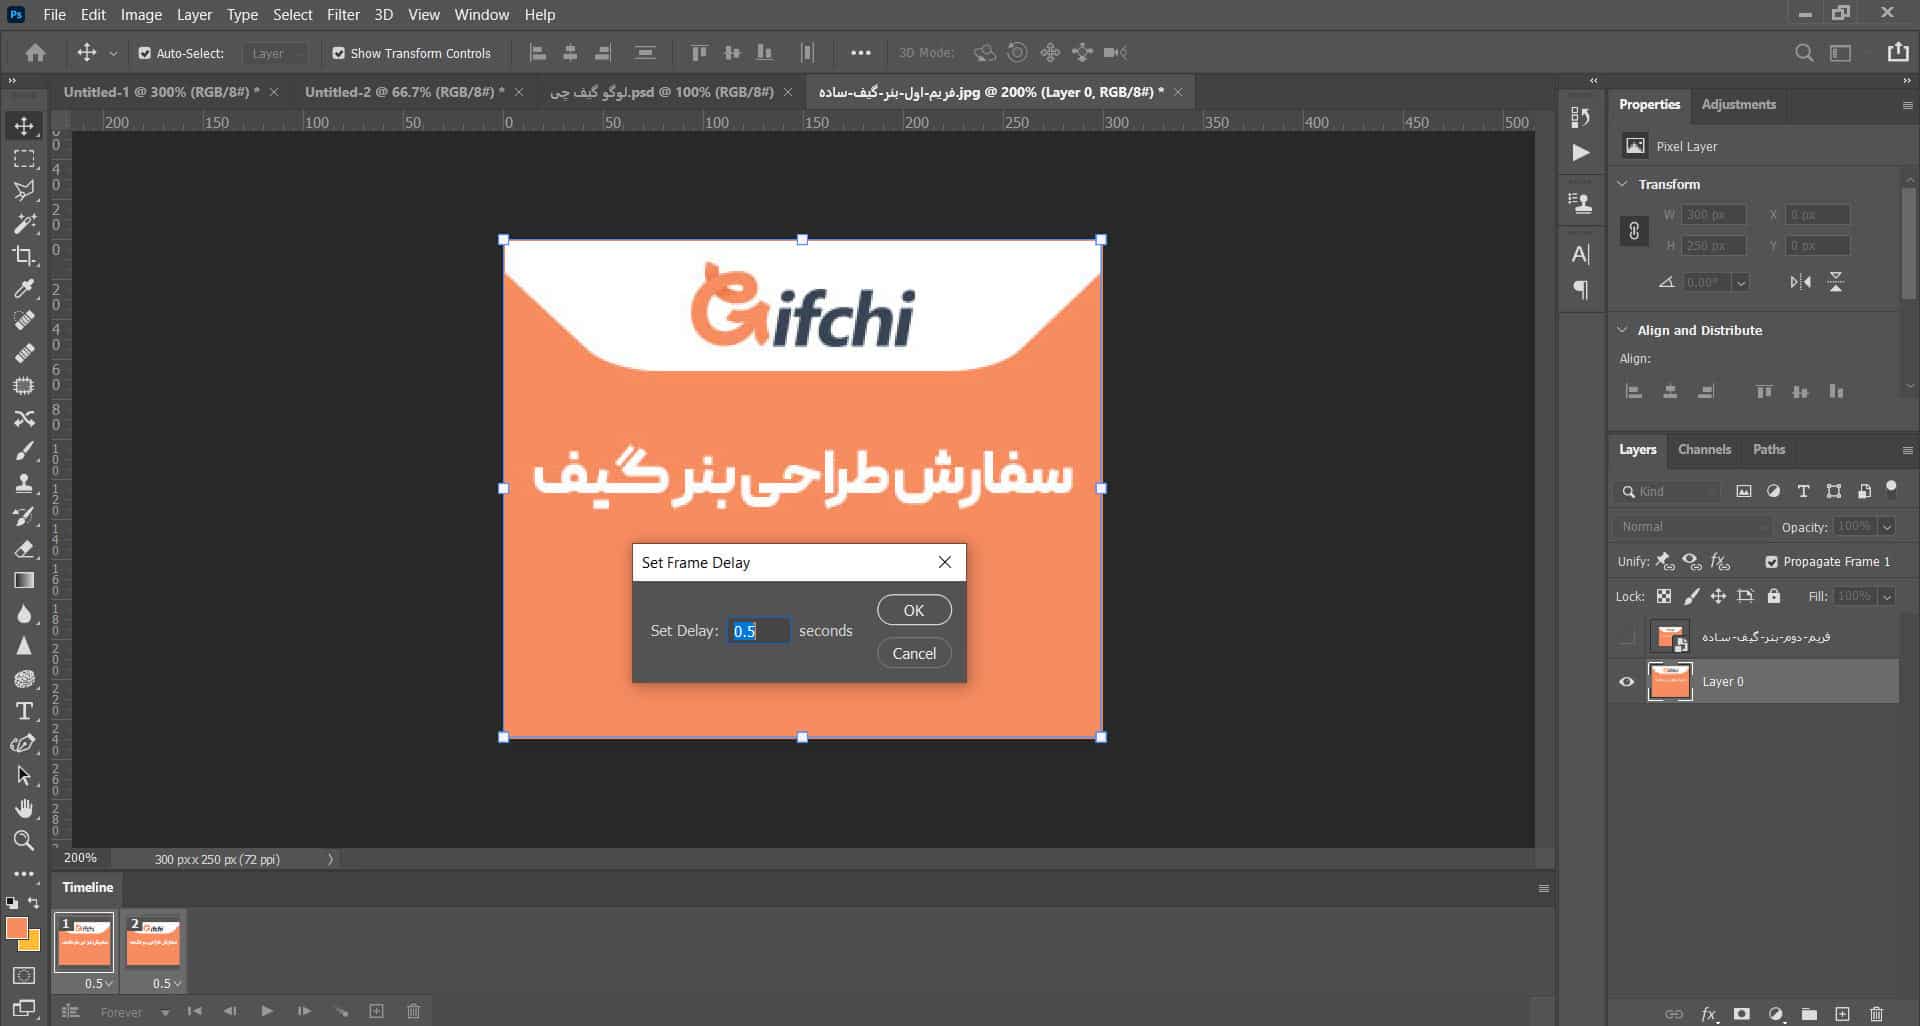Create a new group folder icon
1920x1026 pixels.
[x=1809, y=1013]
